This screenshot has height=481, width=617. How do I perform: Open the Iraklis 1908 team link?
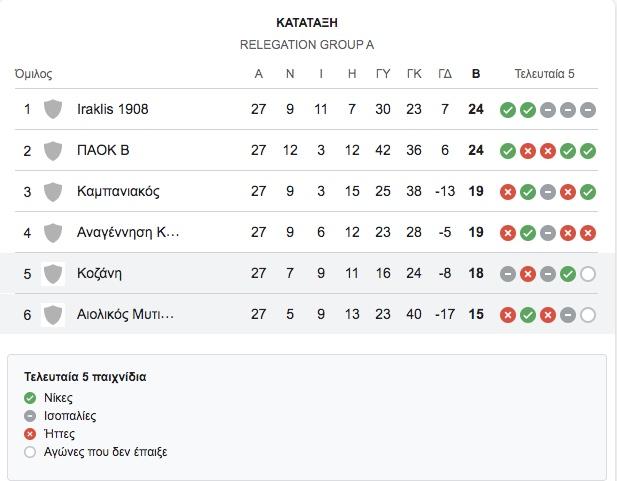(x=113, y=109)
